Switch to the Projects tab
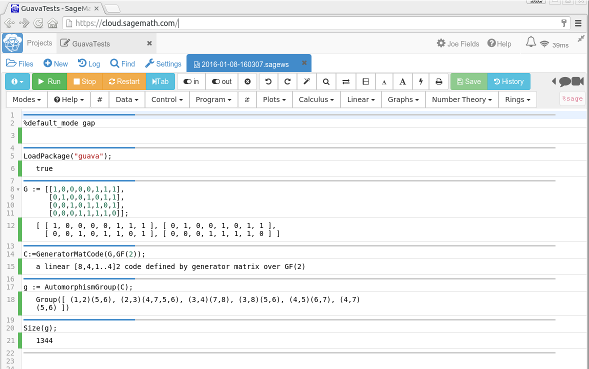 [39, 43]
